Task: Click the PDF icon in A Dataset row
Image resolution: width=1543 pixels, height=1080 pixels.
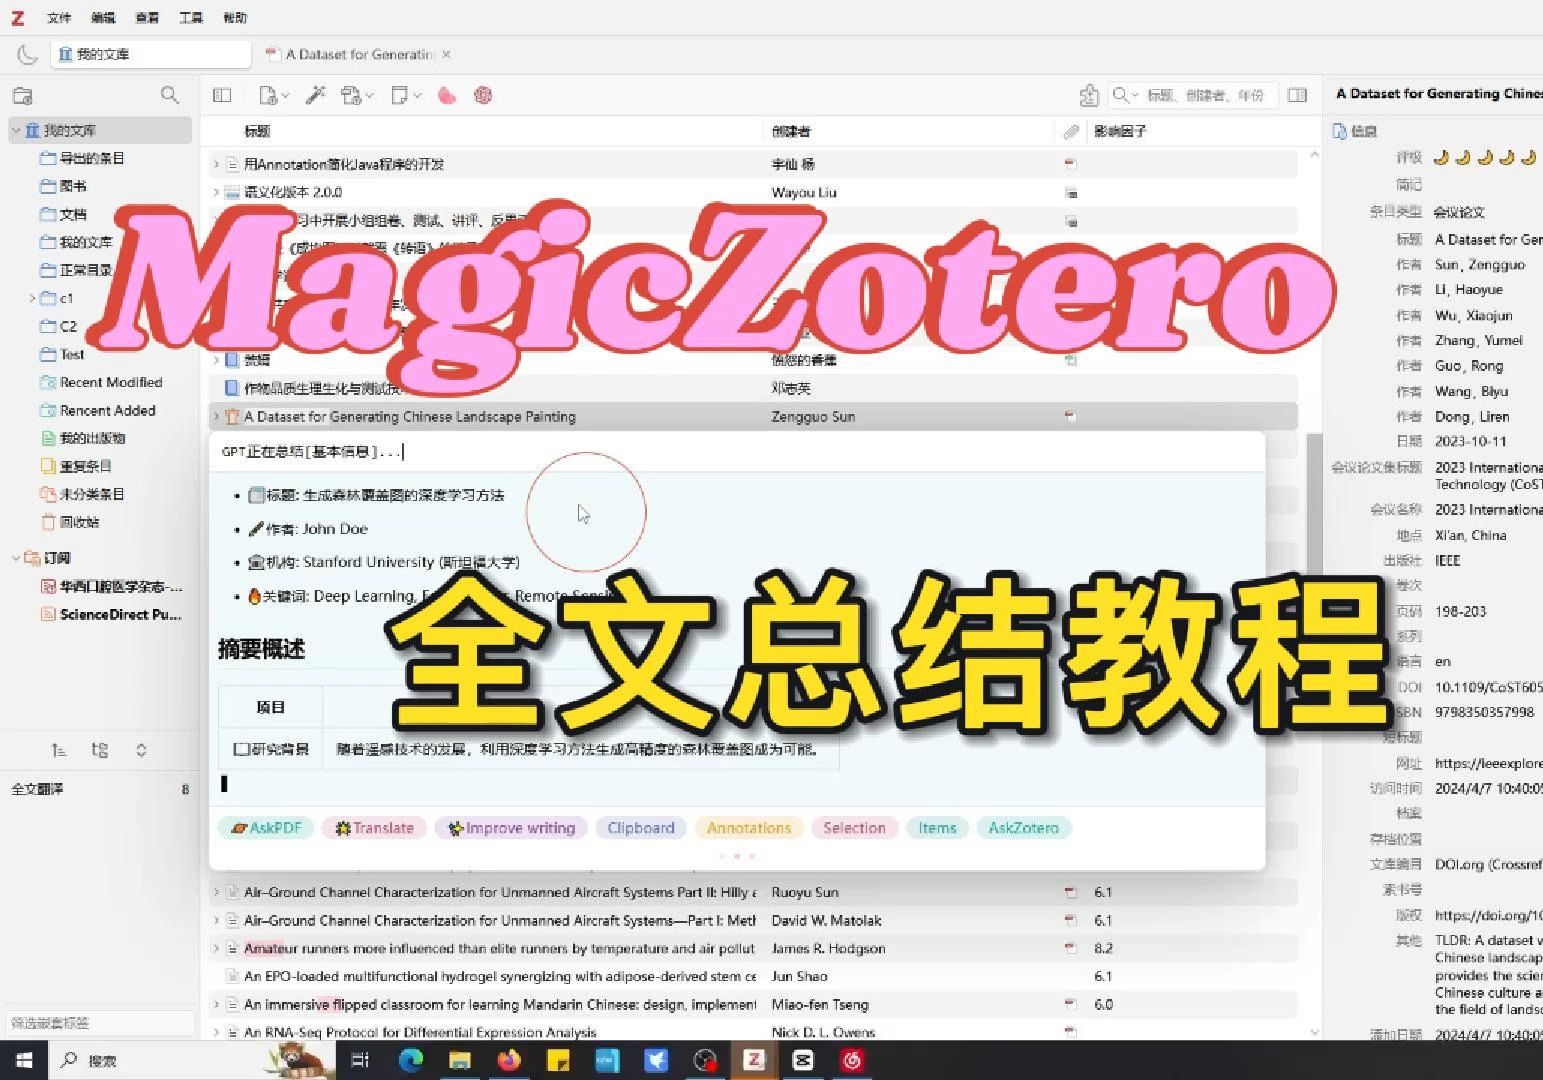Action: (1070, 416)
